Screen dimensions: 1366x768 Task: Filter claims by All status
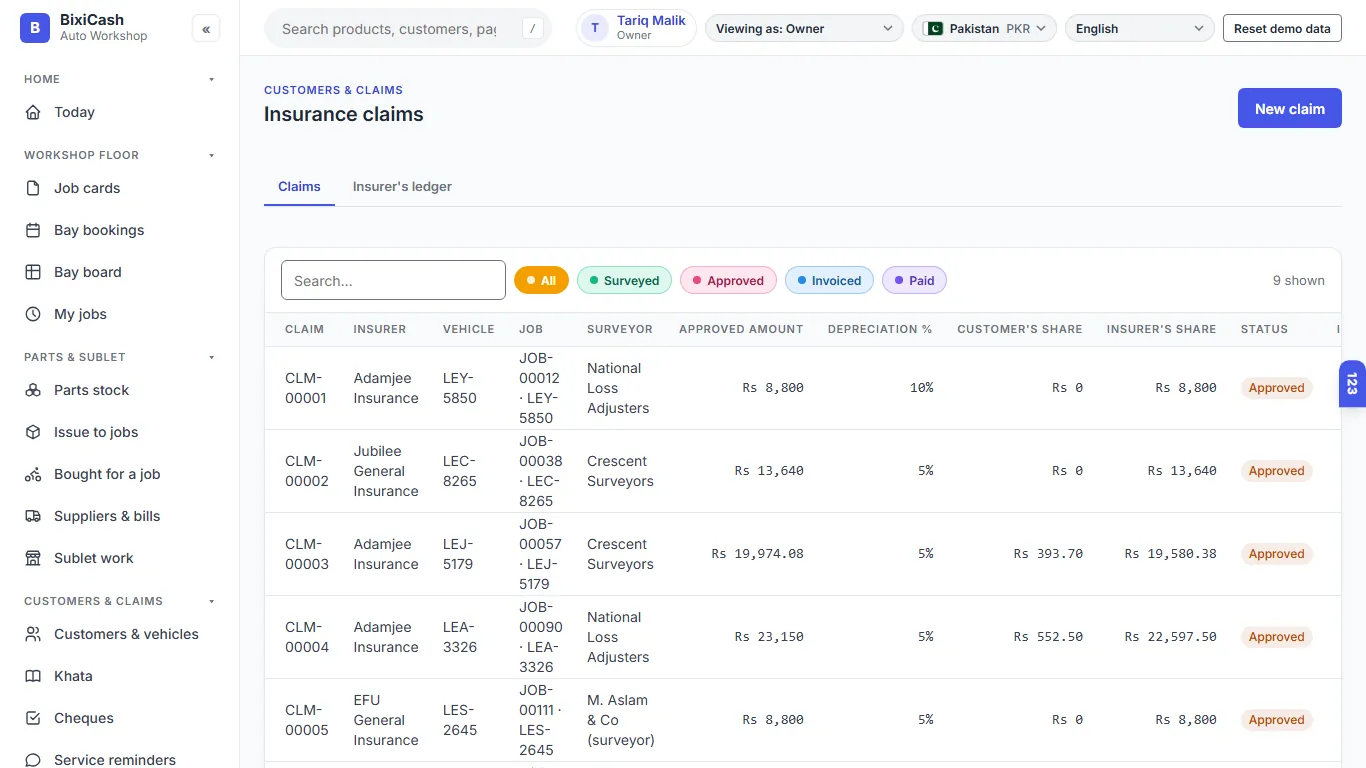[541, 281]
